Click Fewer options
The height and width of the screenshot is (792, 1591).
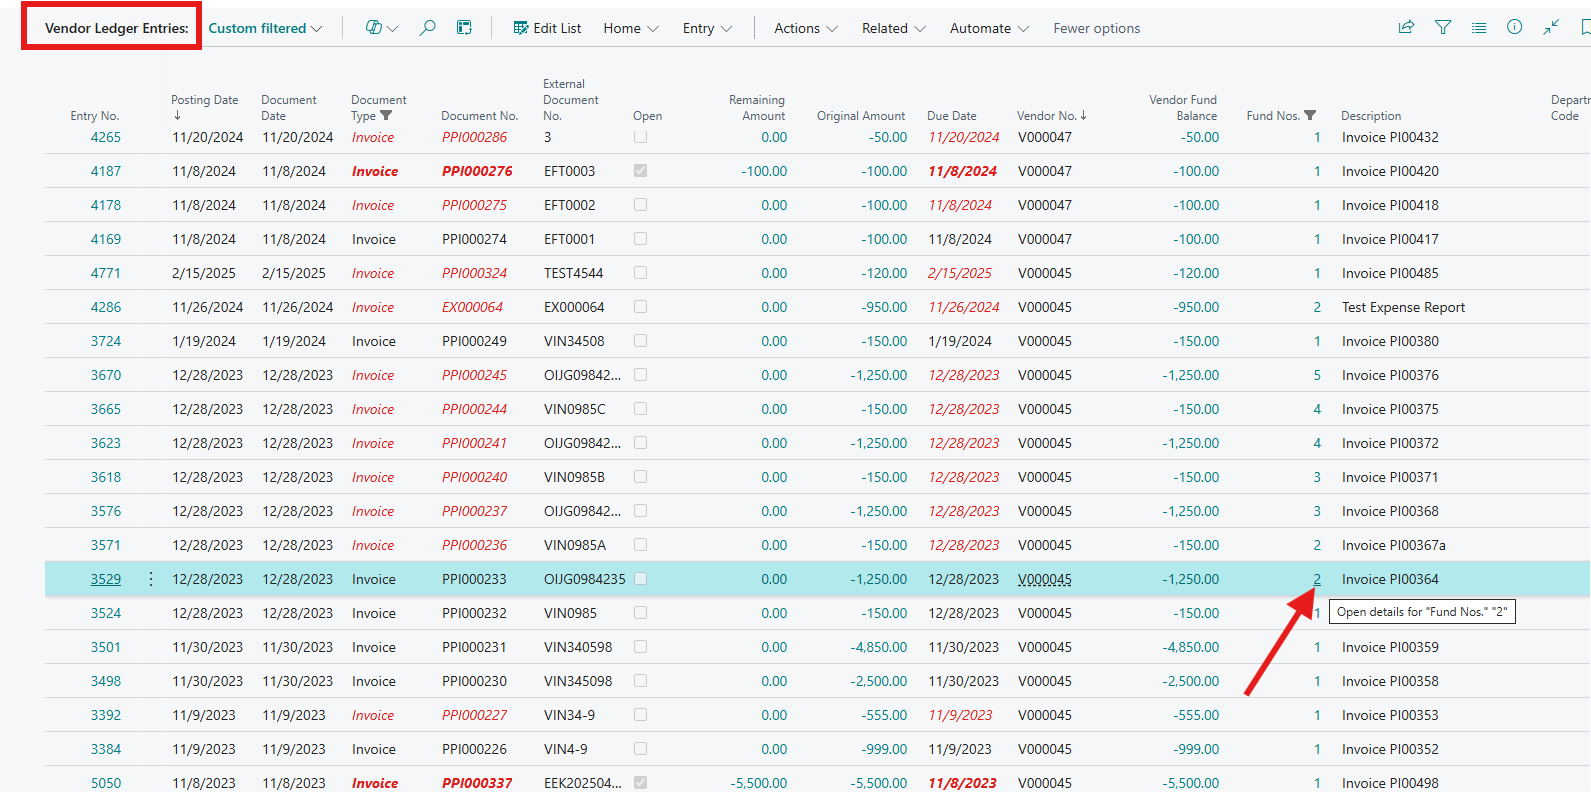click(1096, 28)
